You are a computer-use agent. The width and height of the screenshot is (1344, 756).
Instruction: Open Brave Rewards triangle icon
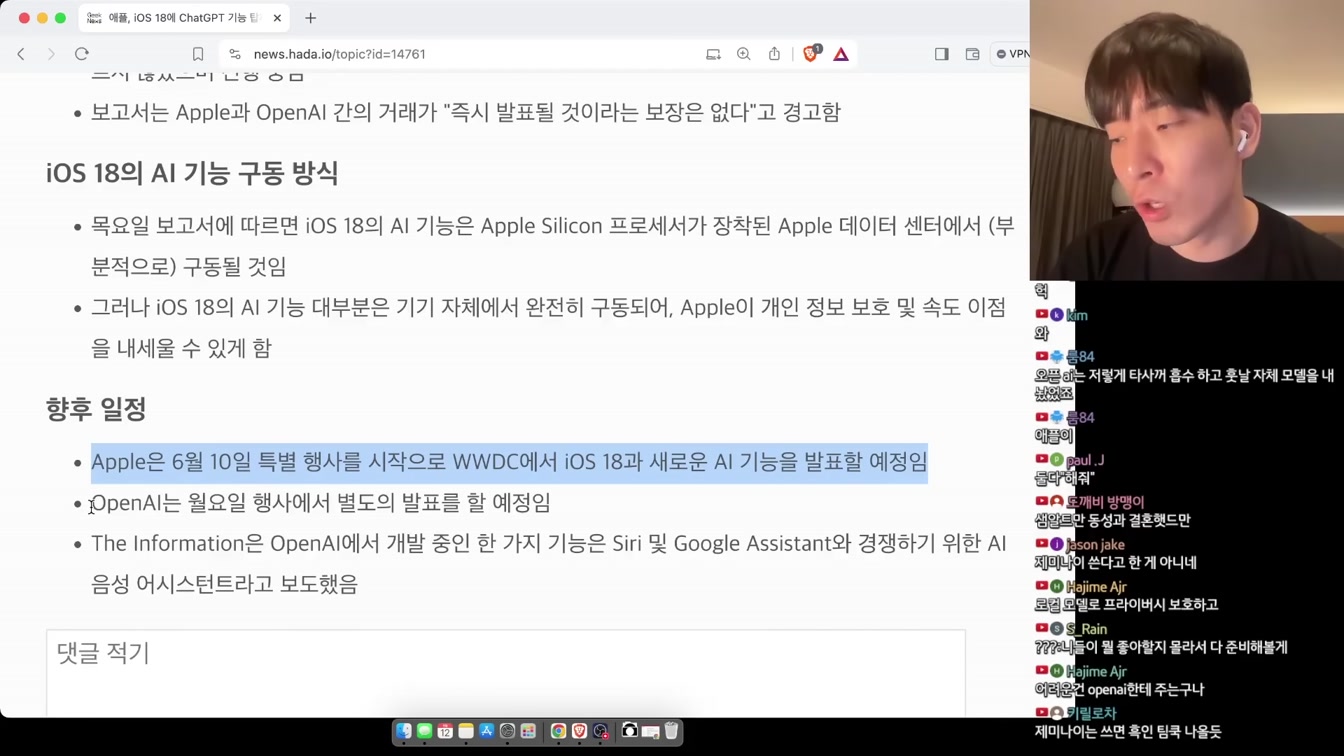[x=841, y=54]
